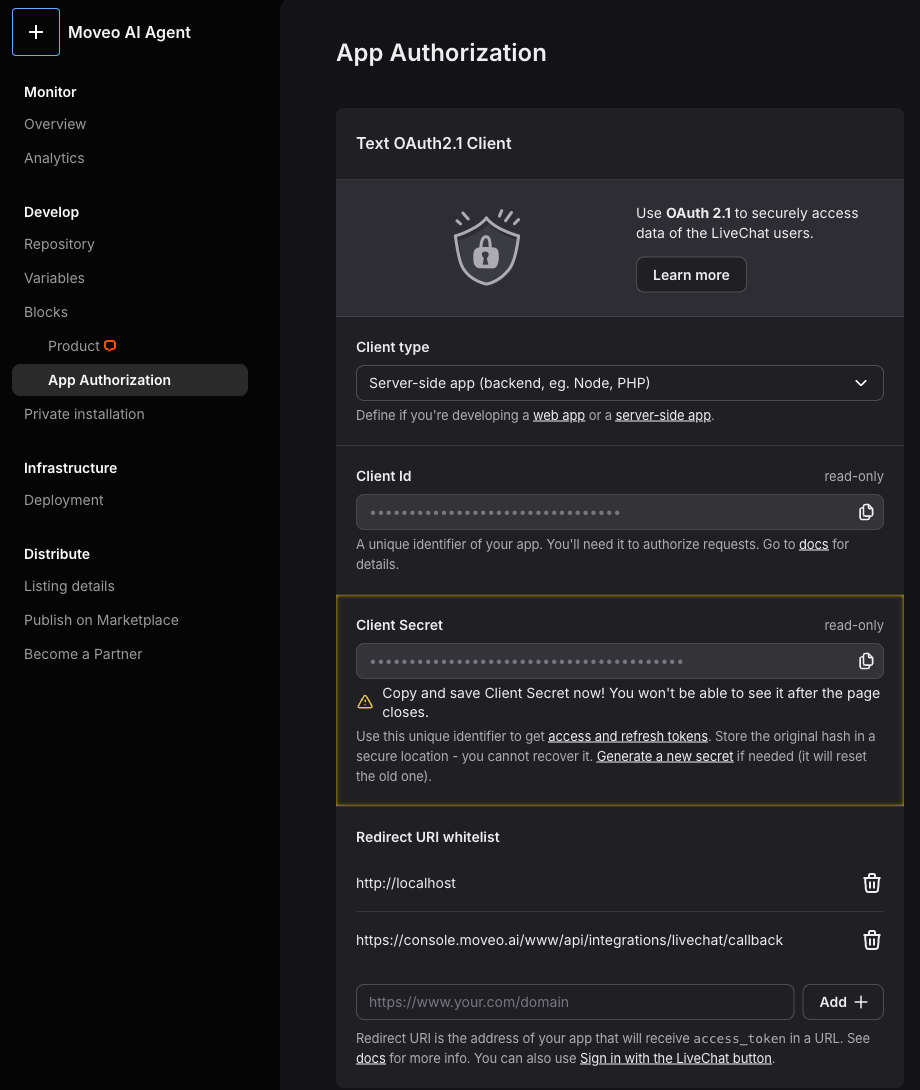
Task: Click the Redirect URI whitelist label
Action: click(x=428, y=837)
